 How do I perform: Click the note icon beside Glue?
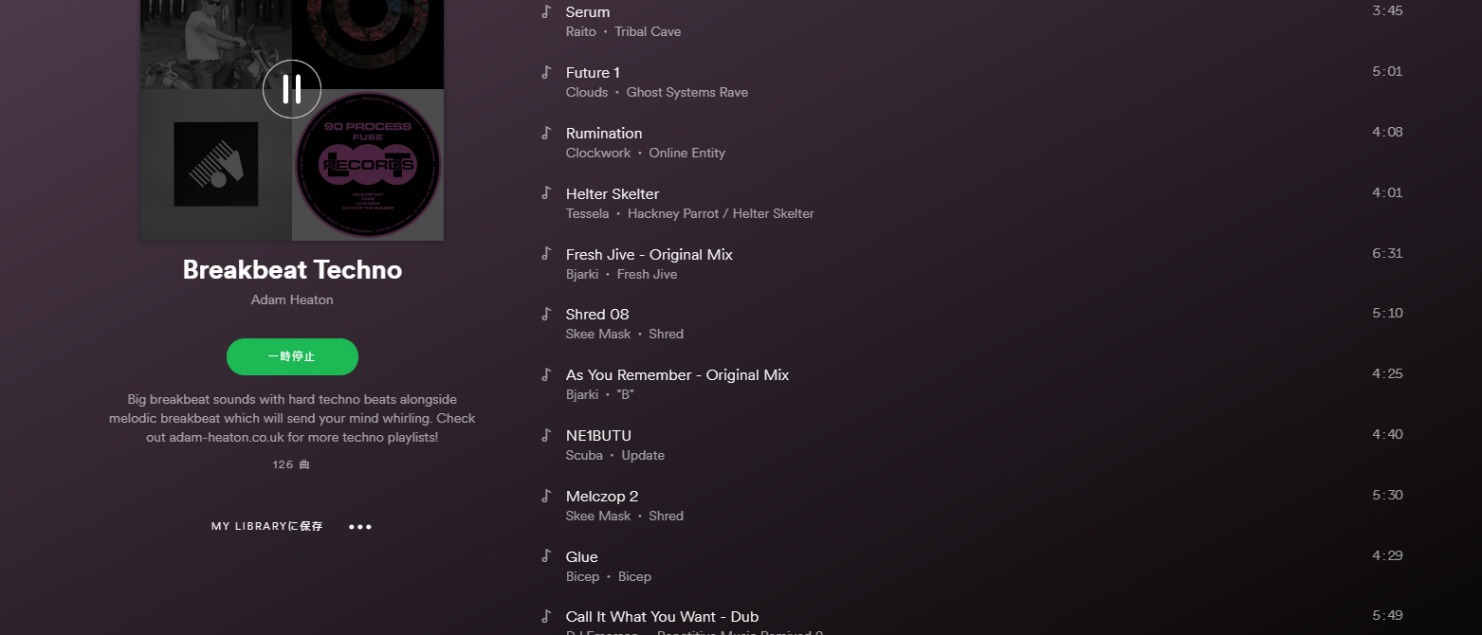pos(546,556)
